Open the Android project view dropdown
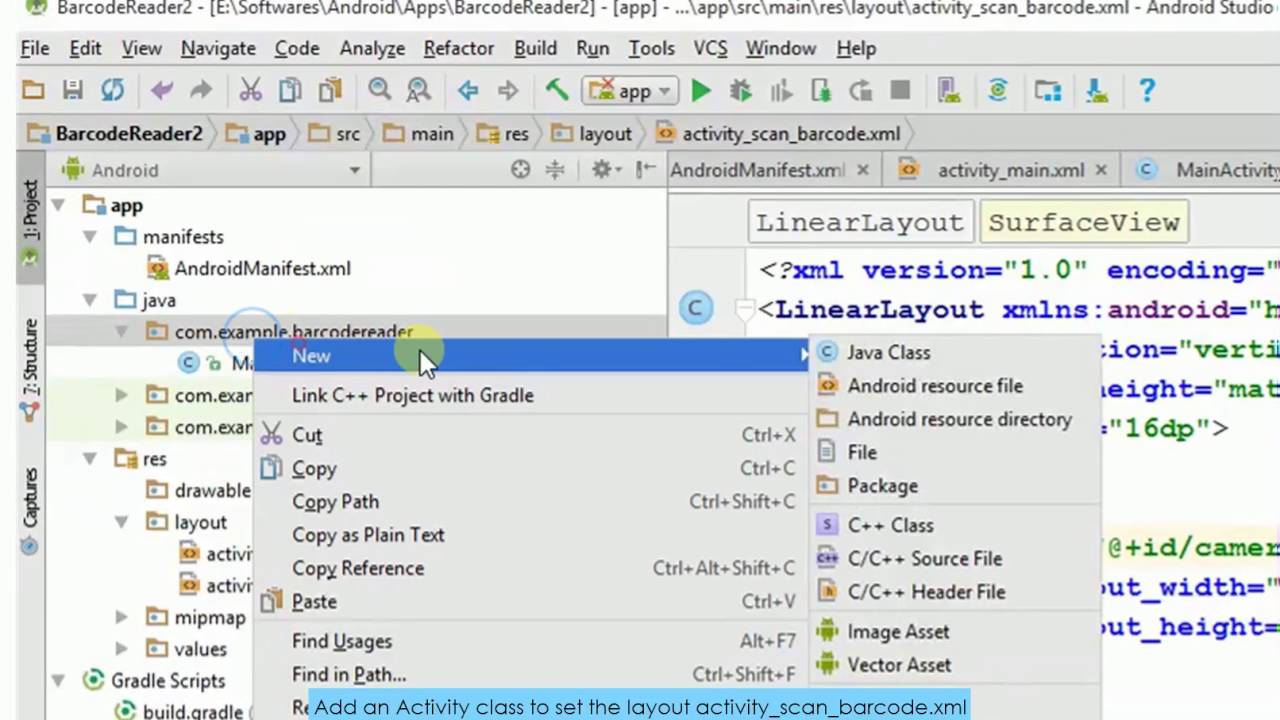This screenshot has width=1280, height=720. tap(211, 170)
